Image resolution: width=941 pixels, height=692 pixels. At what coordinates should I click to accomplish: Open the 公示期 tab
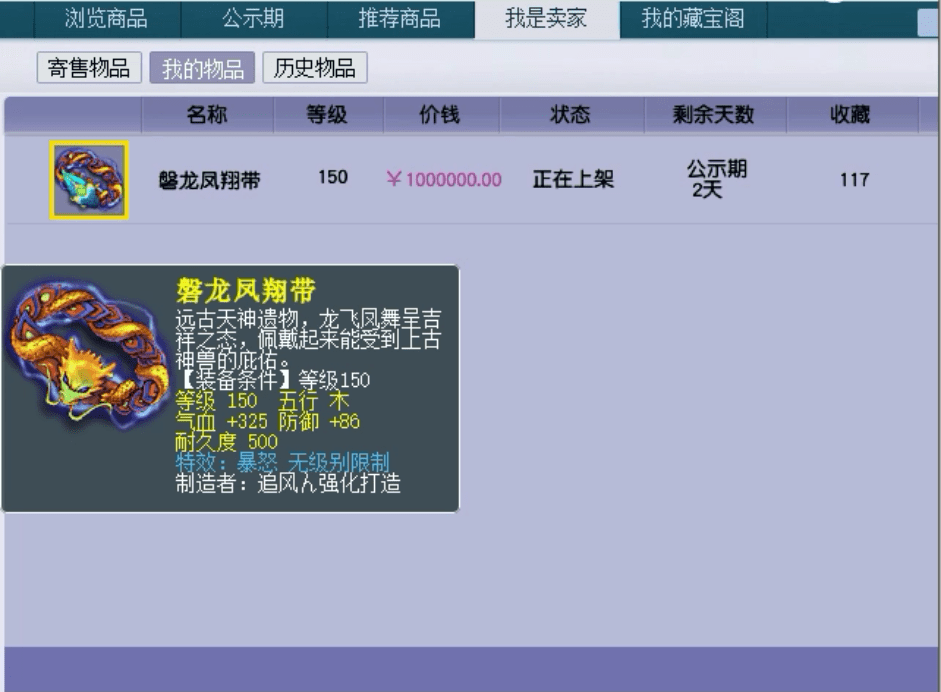(x=253, y=19)
